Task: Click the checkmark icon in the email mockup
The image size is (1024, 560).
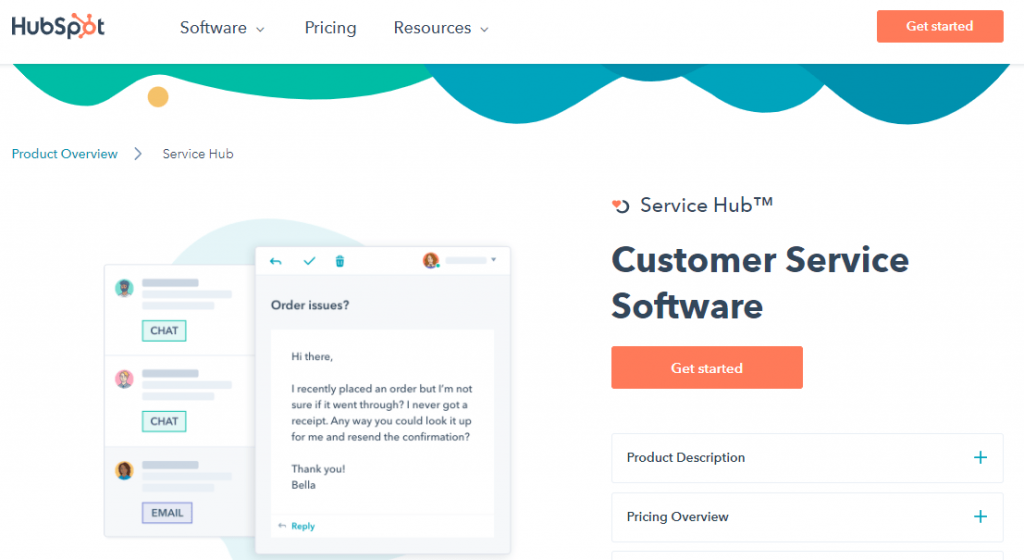Action: point(310,261)
